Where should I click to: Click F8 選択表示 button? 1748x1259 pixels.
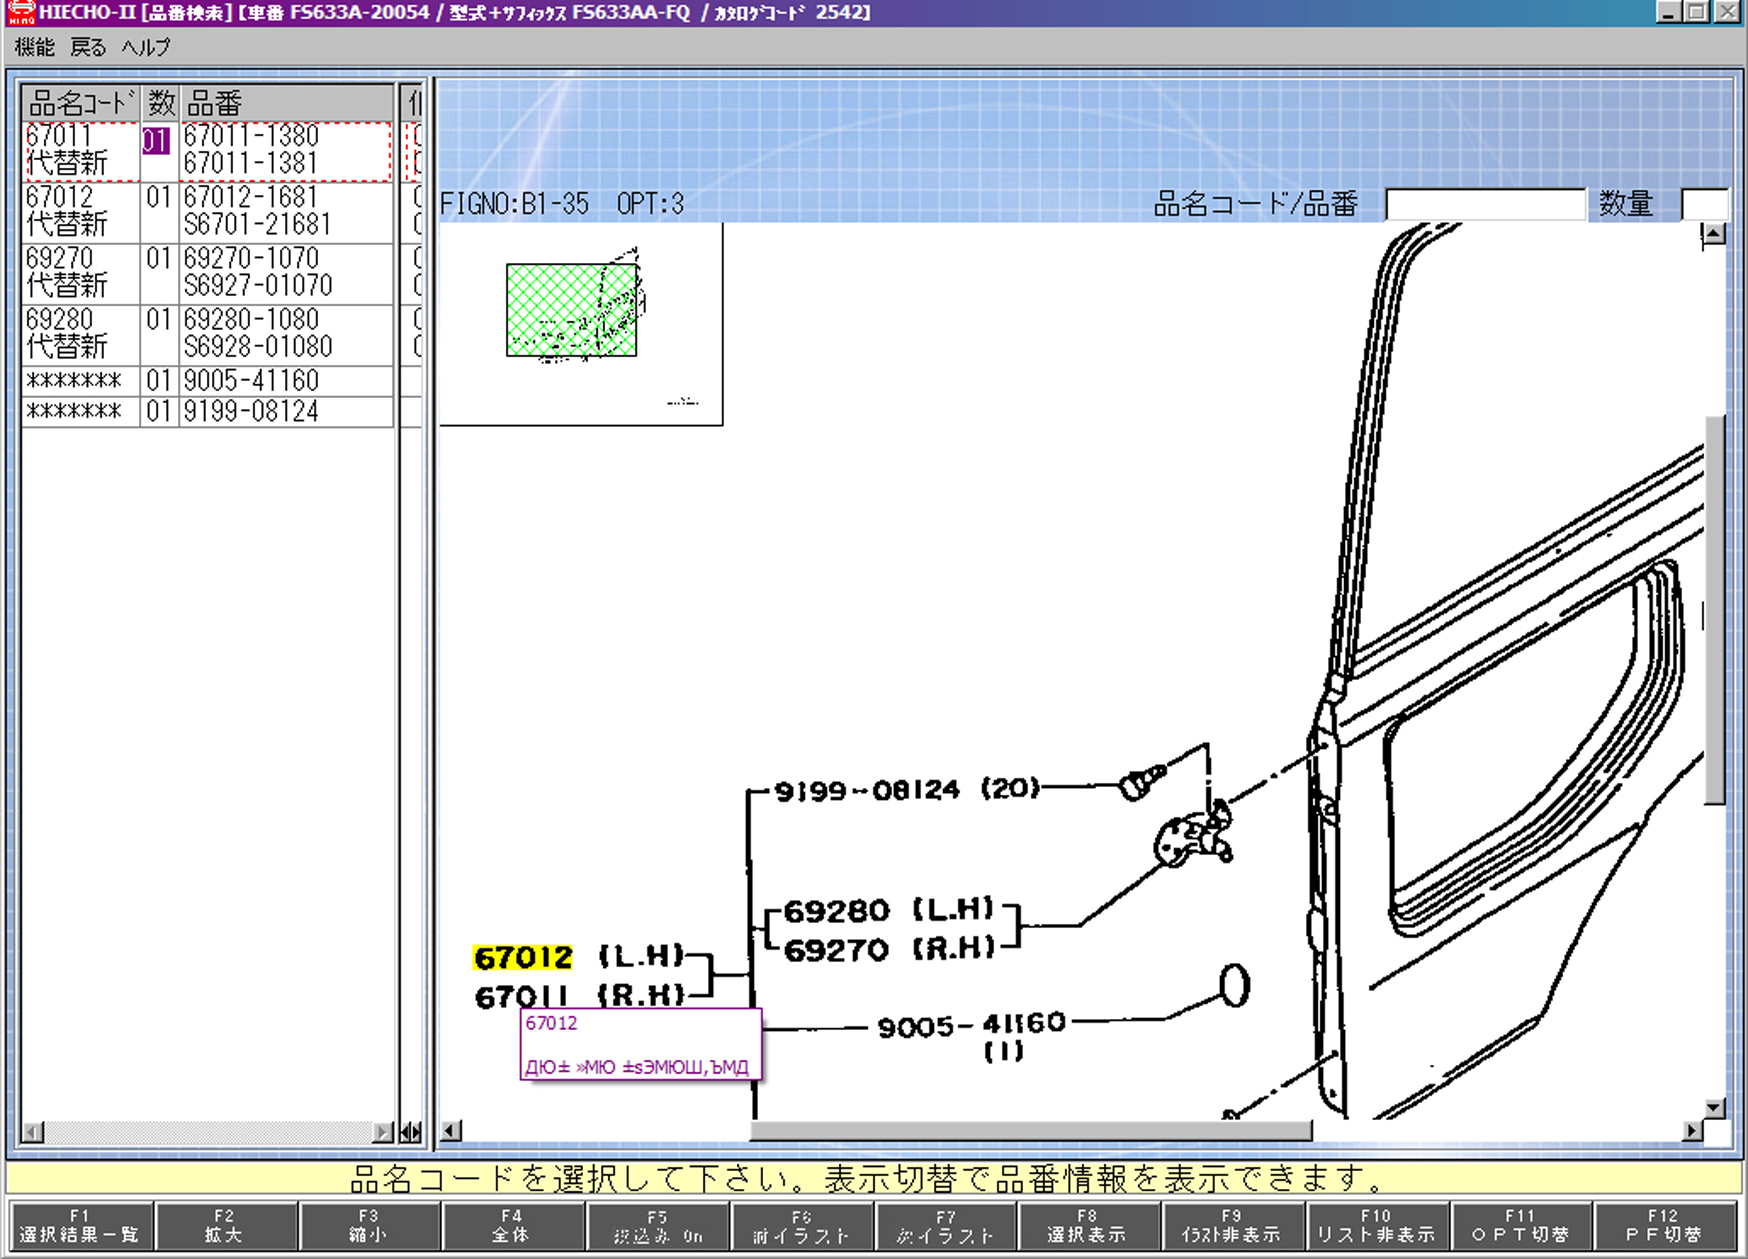[x=1087, y=1225]
